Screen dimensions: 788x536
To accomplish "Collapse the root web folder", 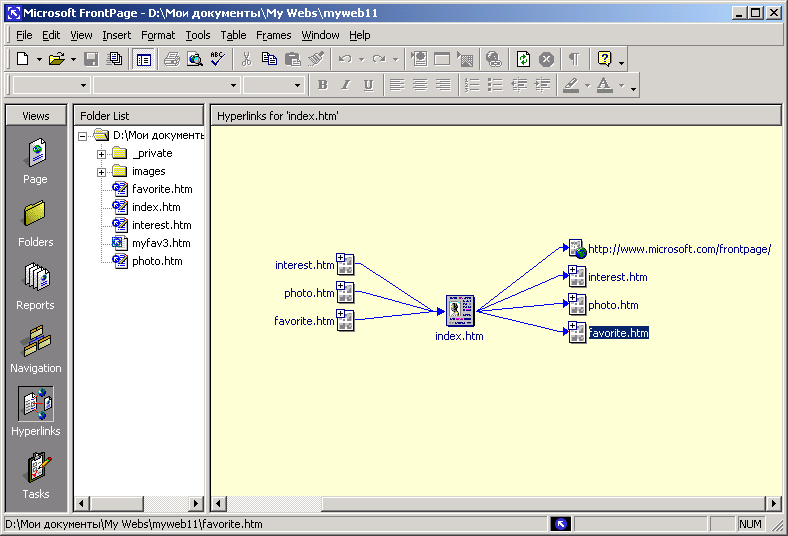I will pos(83,136).
